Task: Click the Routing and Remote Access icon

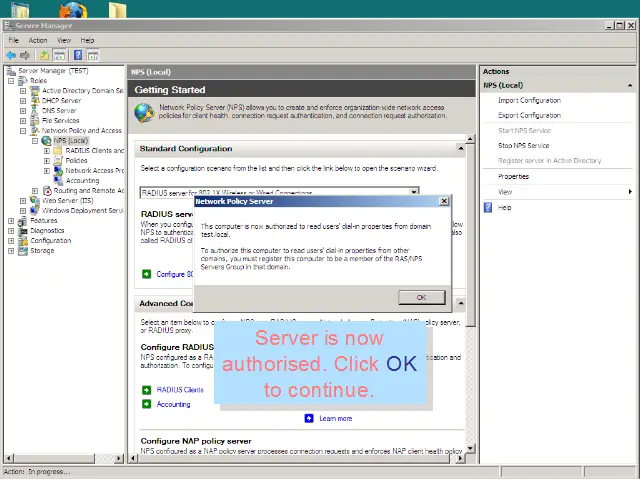Action: coord(47,191)
